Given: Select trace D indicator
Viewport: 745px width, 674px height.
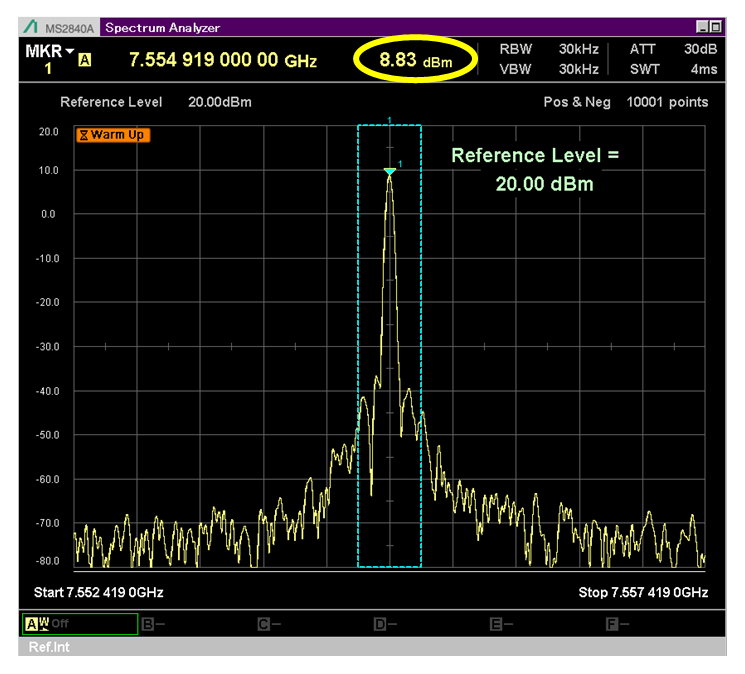Looking at the screenshot, I should point(381,624).
